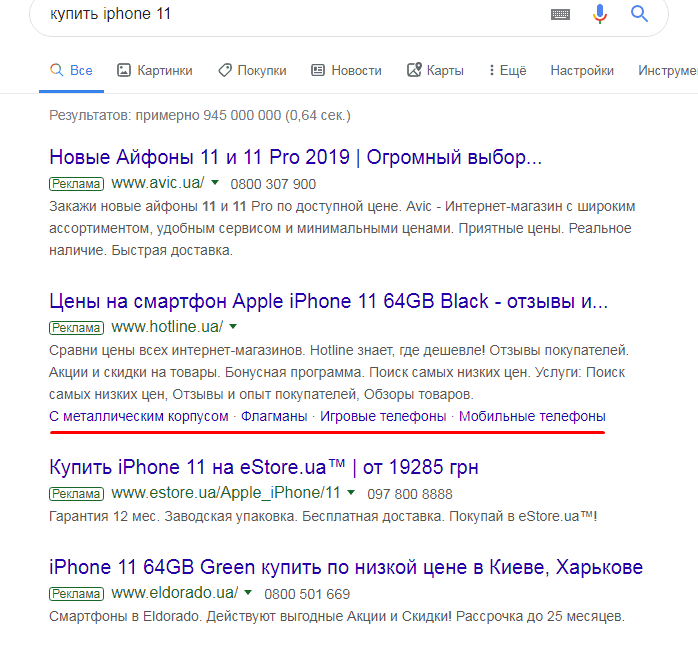Screen dimensions: 698x652
Task: Click the www.hotline.ua/ green URL
Action: click(x=167, y=327)
